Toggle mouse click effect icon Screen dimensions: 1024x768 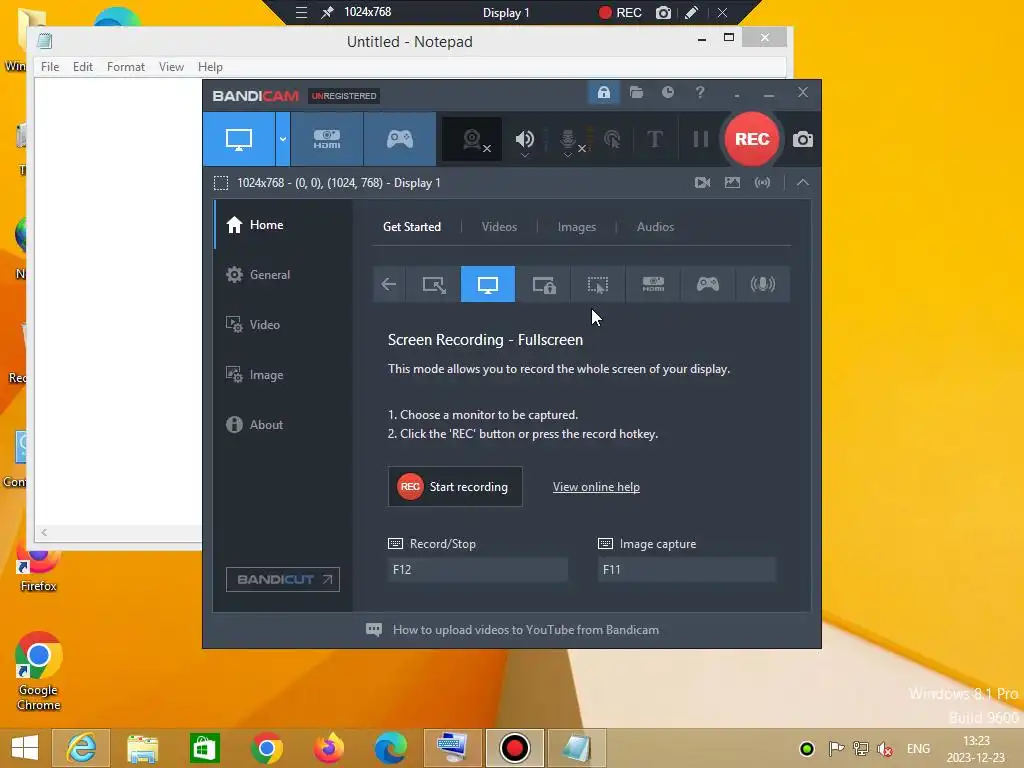pyautogui.click(x=612, y=139)
